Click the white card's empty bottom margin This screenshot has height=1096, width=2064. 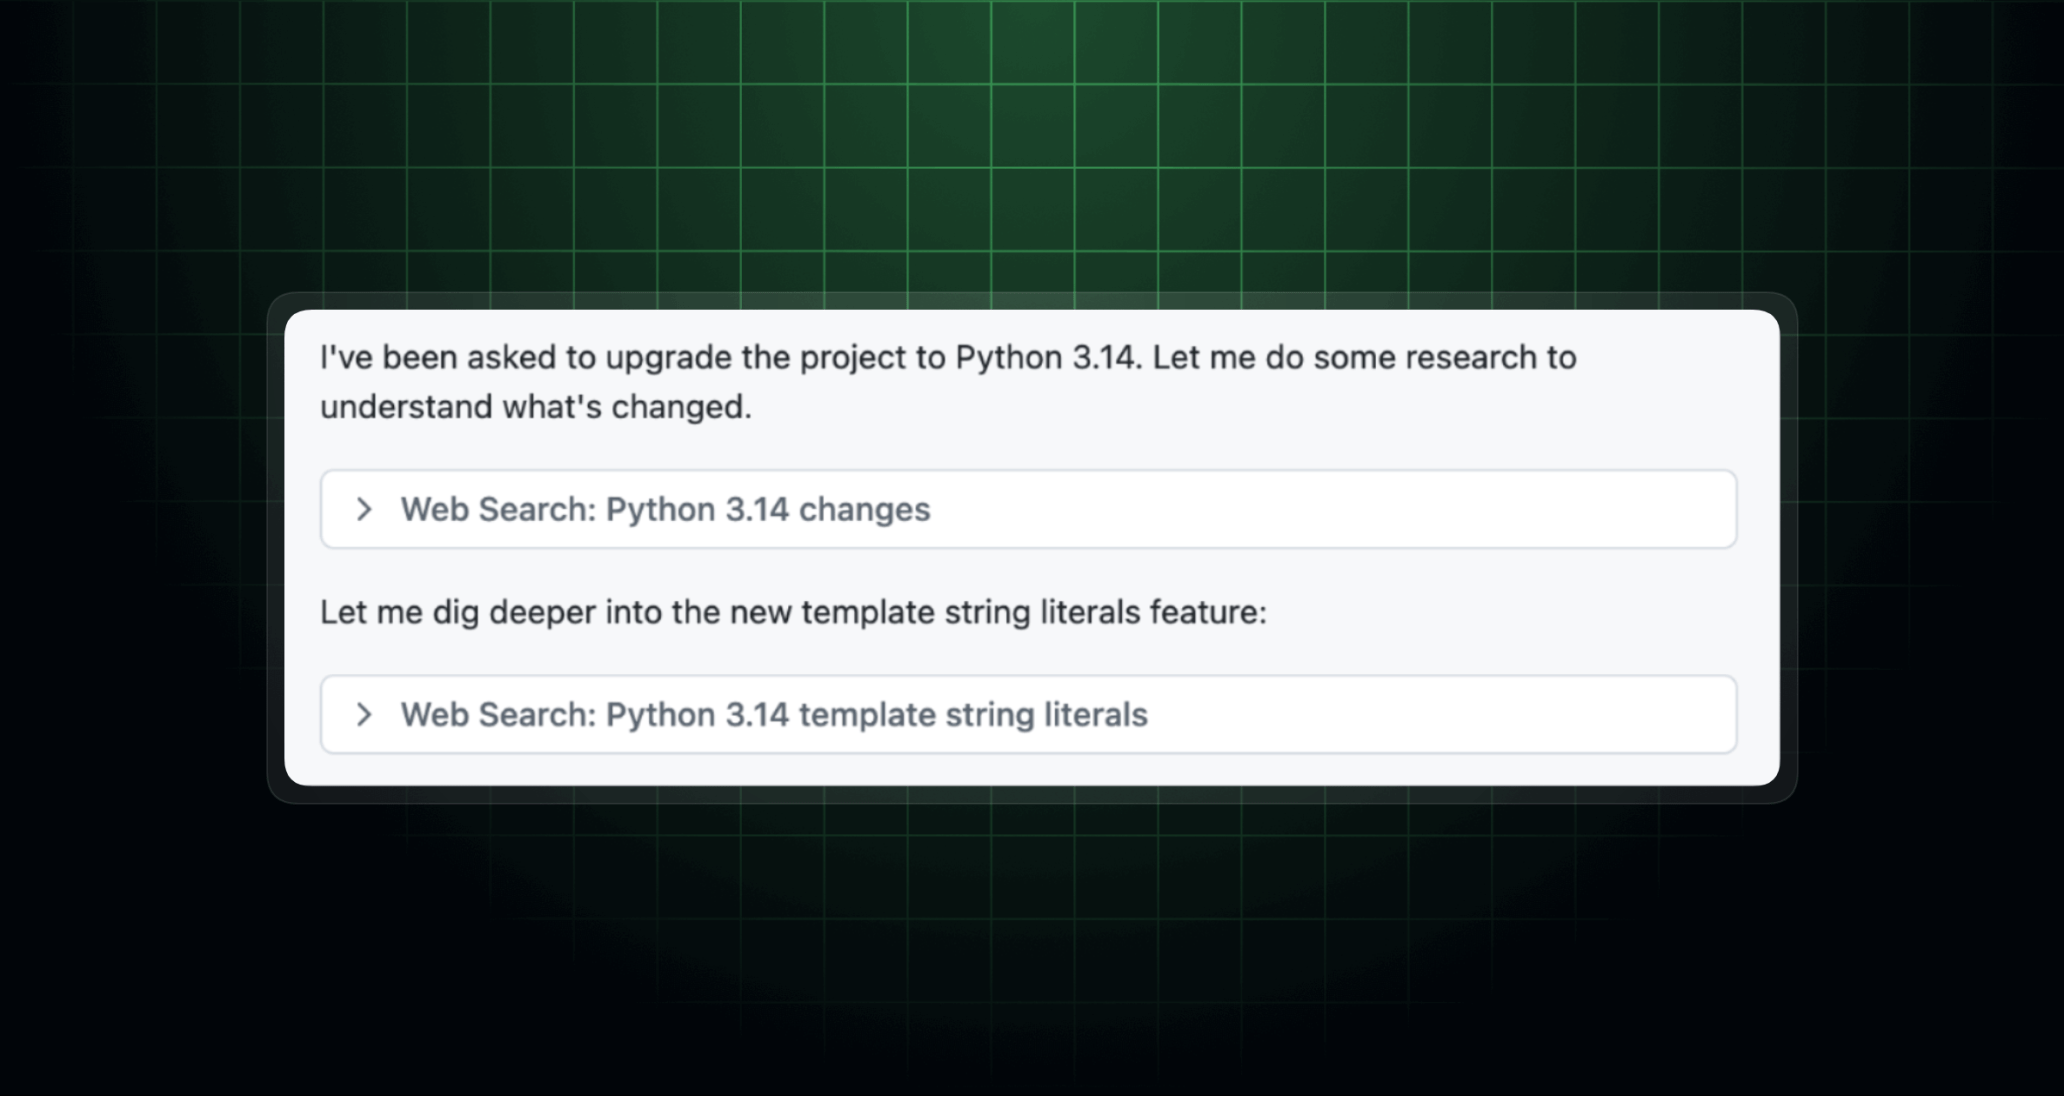click(1030, 770)
